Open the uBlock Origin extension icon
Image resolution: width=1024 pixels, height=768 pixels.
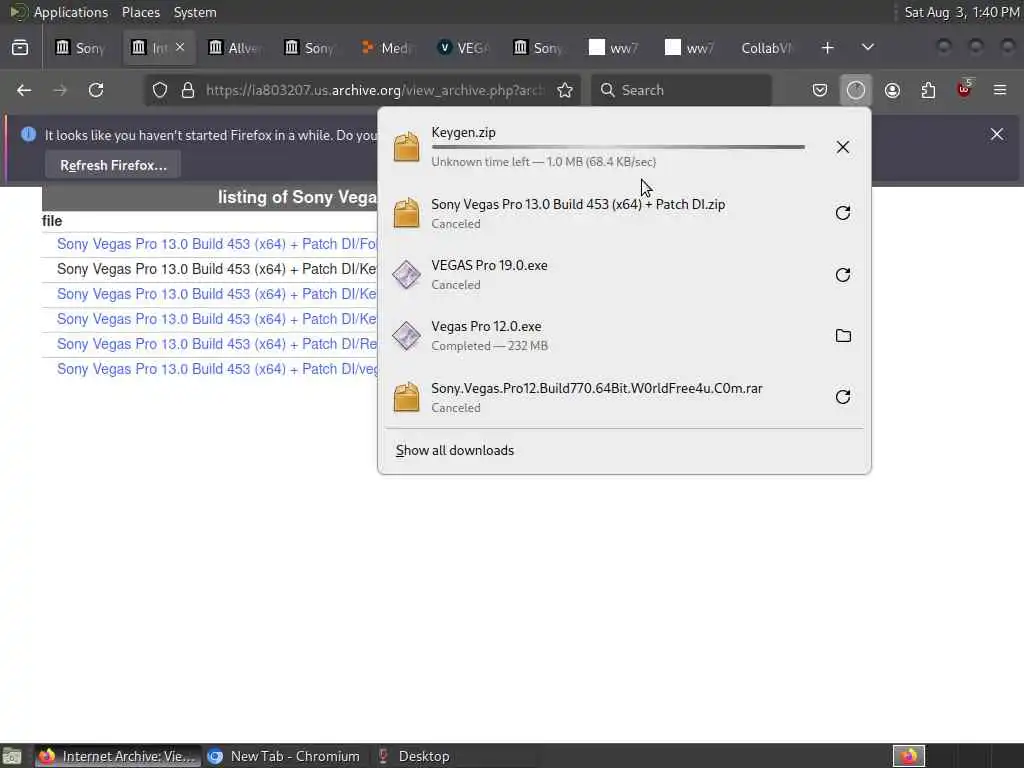click(964, 90)
